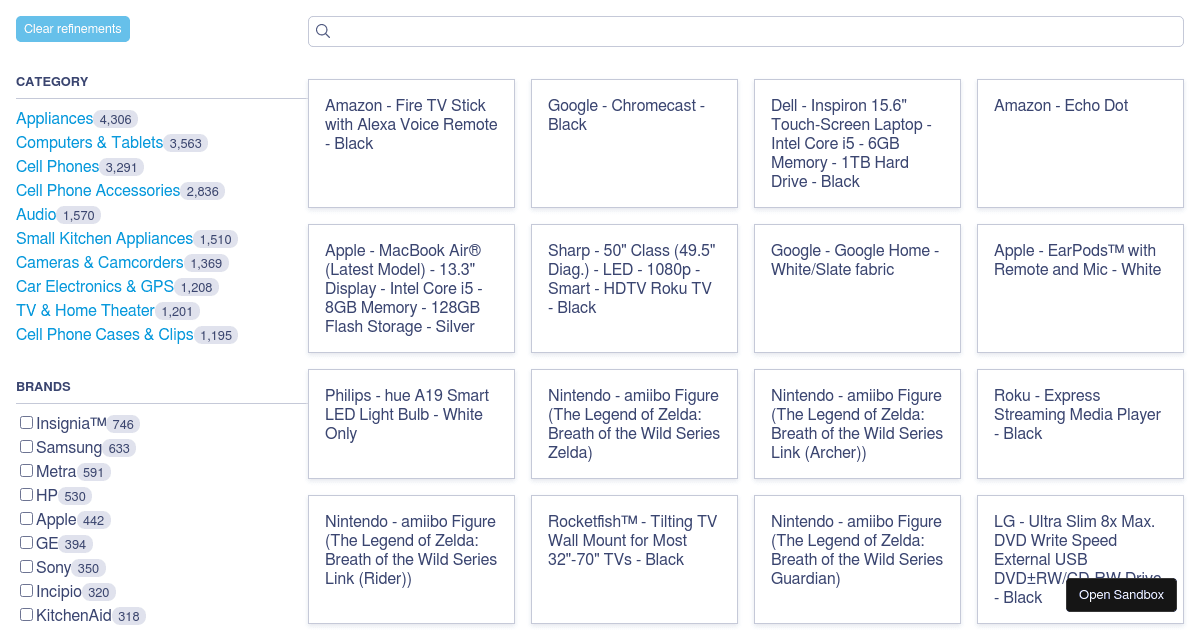Check the KitchenAid brand filter
Image resolution: width=1200 pixels, height=630 pixels.
27,615
